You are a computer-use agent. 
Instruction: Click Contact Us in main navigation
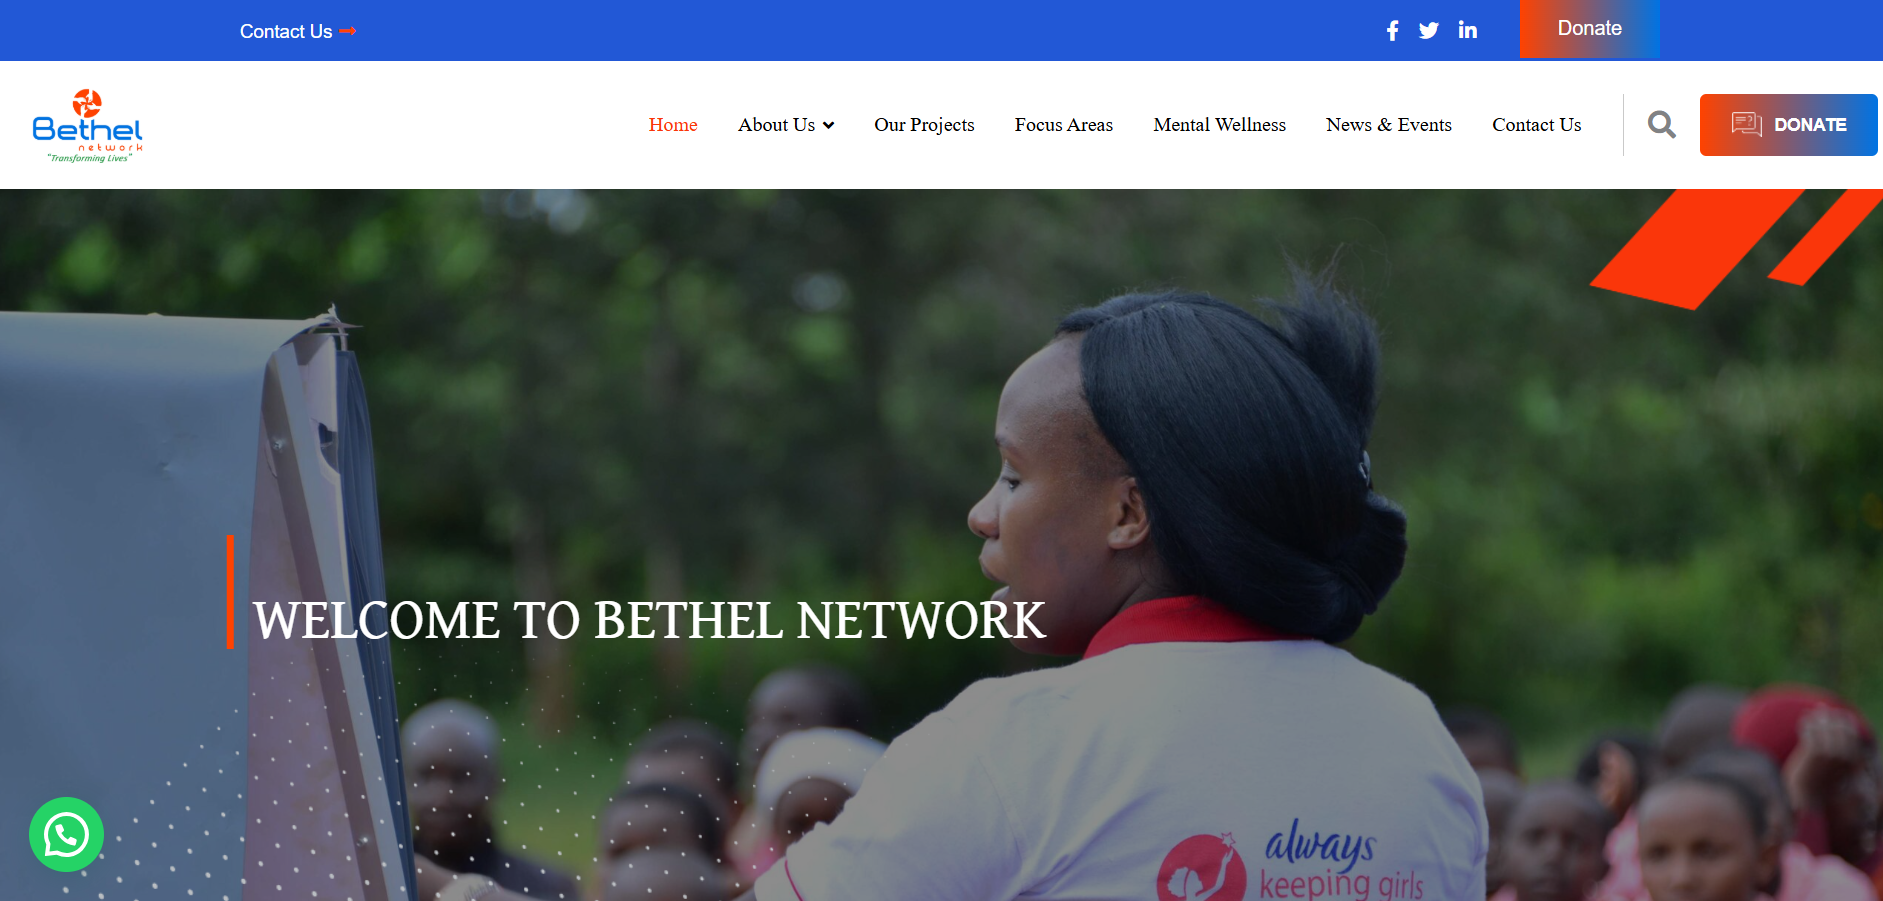(1537, 125)
